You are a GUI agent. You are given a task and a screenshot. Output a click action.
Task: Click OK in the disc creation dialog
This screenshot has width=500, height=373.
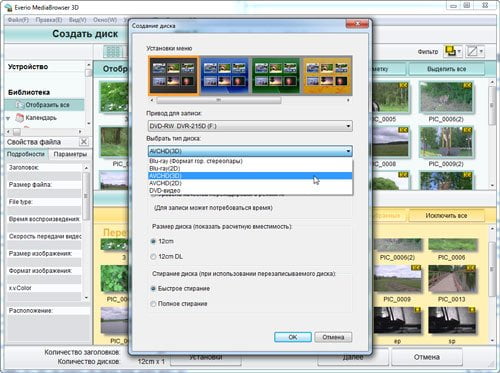click(x=293, y=337)
